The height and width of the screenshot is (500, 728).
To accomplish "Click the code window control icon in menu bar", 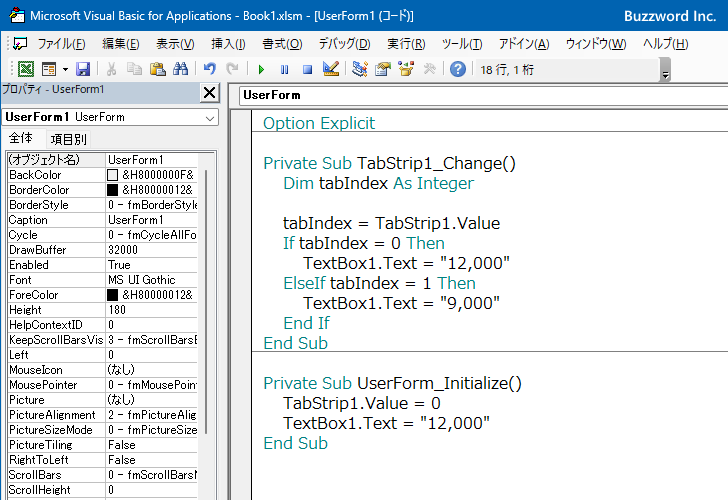I will point(20,44).
